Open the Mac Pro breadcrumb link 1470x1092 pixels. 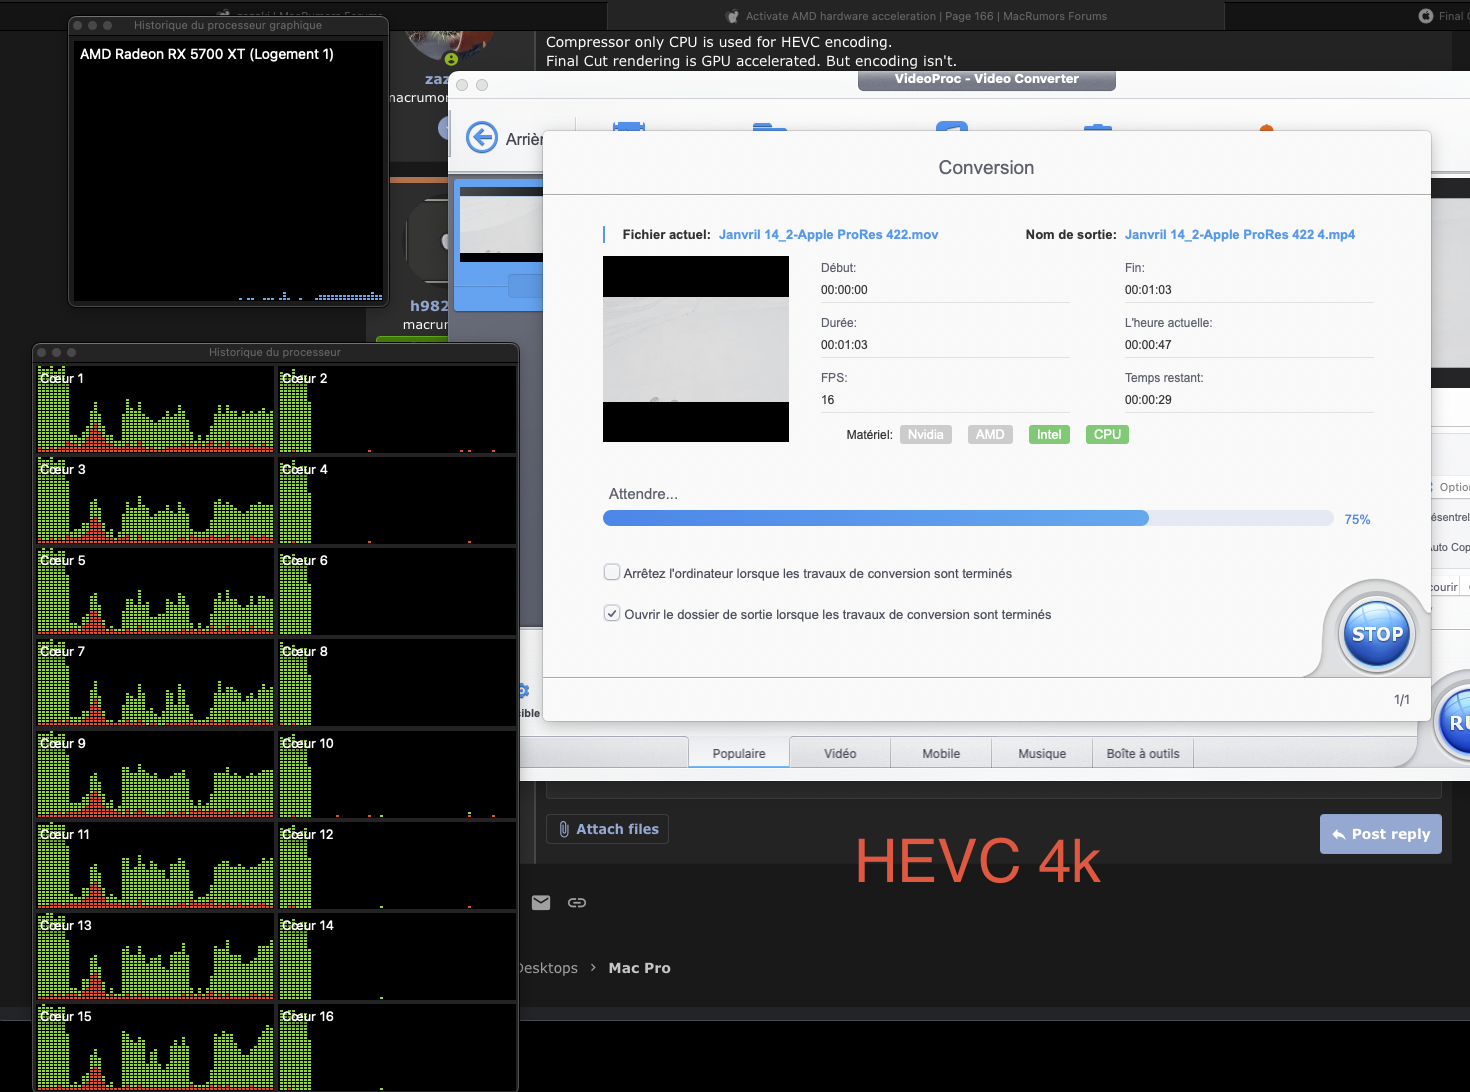click(640, 968)
